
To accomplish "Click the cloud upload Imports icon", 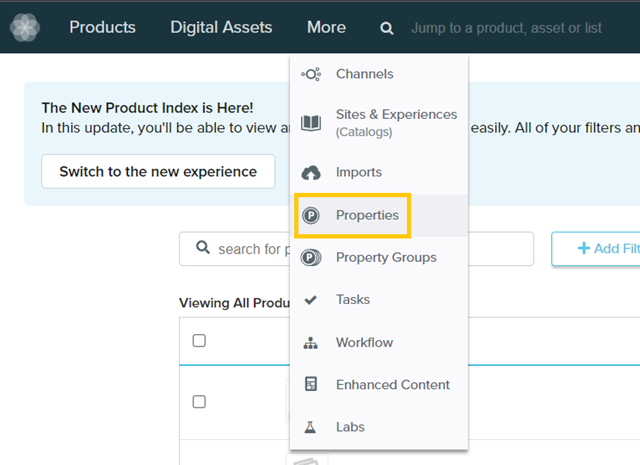I will point(311,173).
